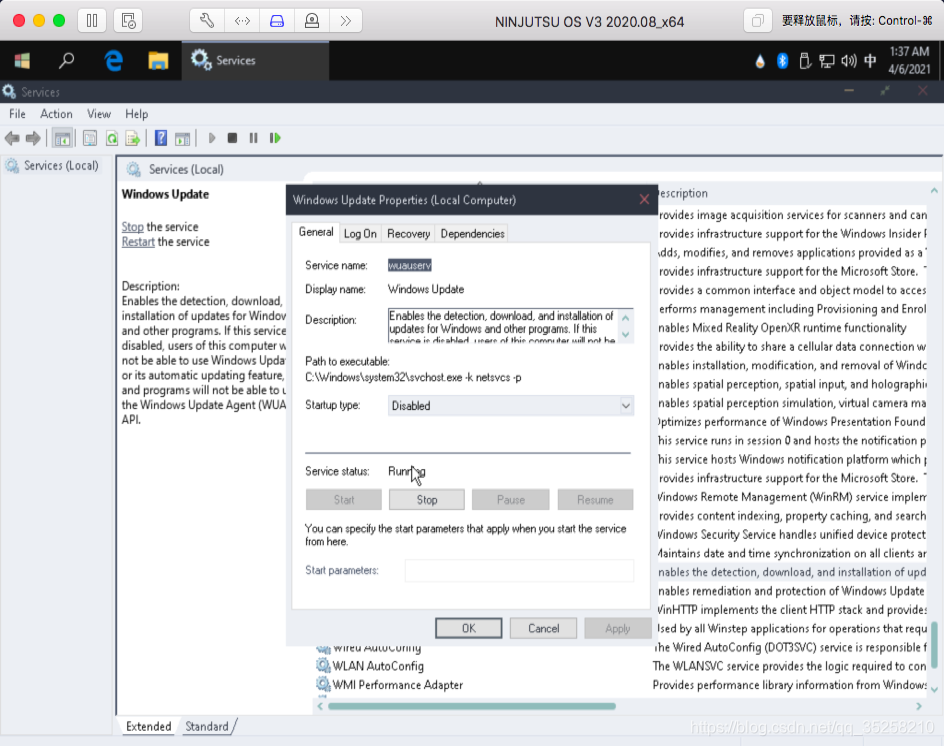
Task: Click the selected wuauserv service name text
Action: click(x=409, y=266)
